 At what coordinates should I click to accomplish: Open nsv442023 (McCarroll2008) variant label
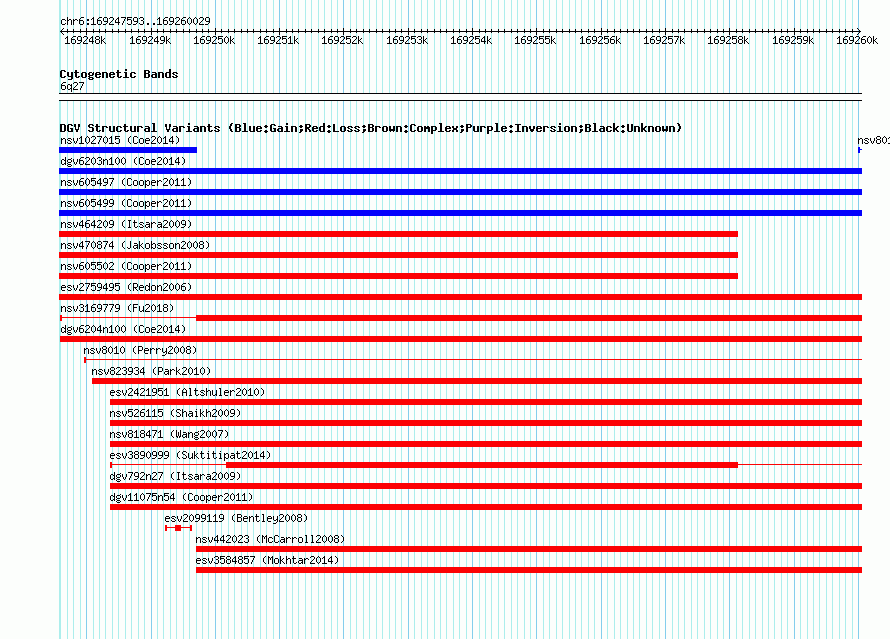[270, 539]
